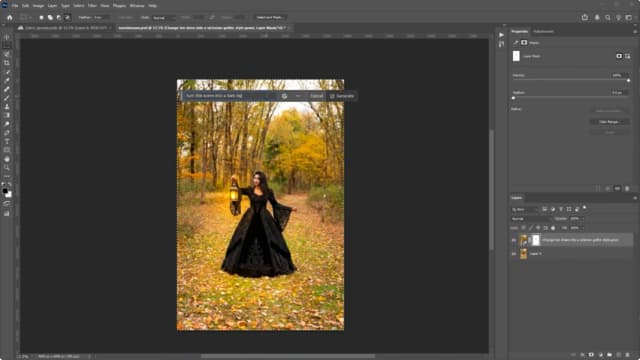Open layer style fx icon
This screenshot has height=360, width=640.
pos(582,355)
